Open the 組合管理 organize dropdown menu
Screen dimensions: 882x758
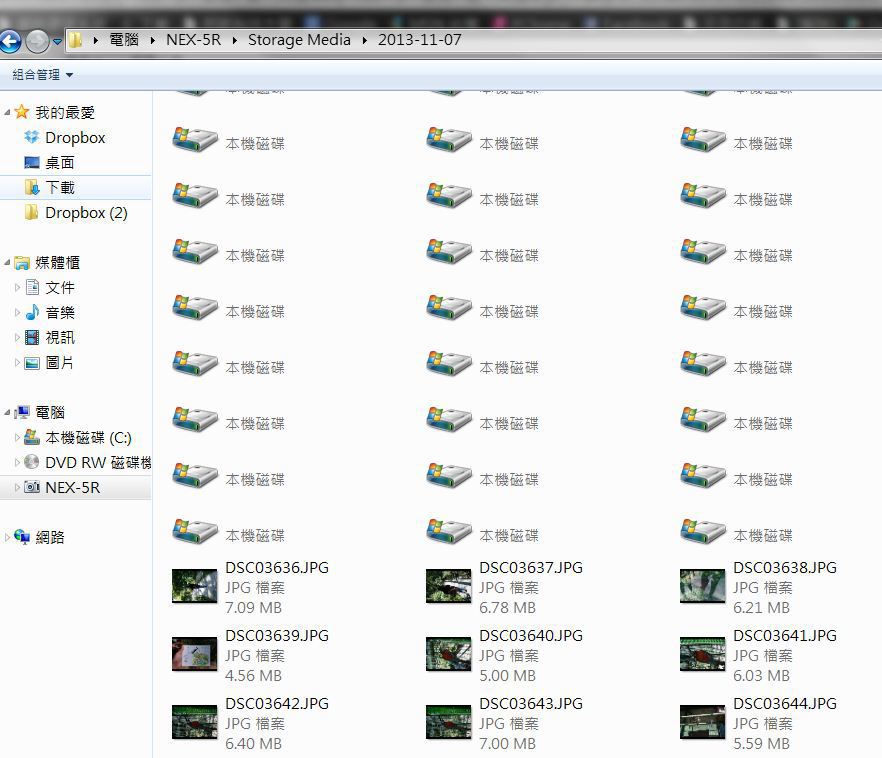point(42,75)
